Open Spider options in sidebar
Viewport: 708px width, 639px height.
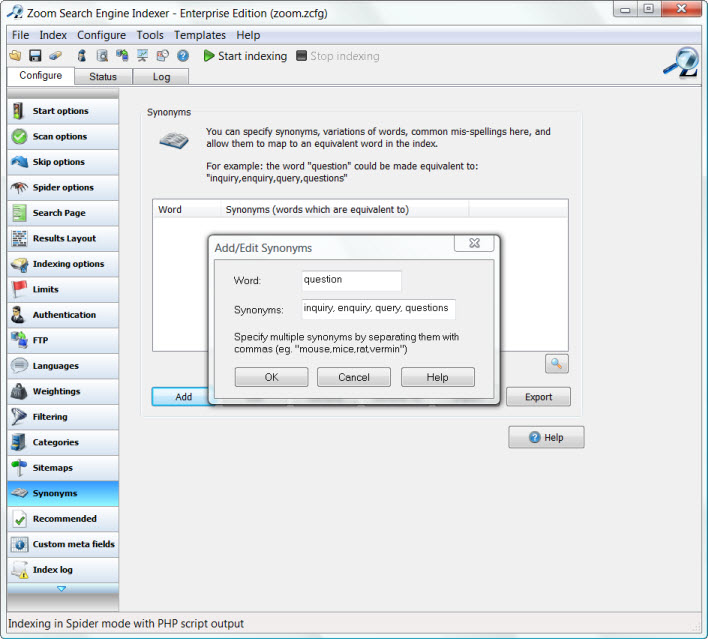click(x=63, y=187)
